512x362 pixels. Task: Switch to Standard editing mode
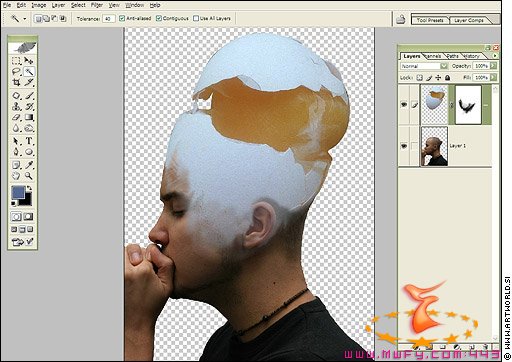(16, 217)
